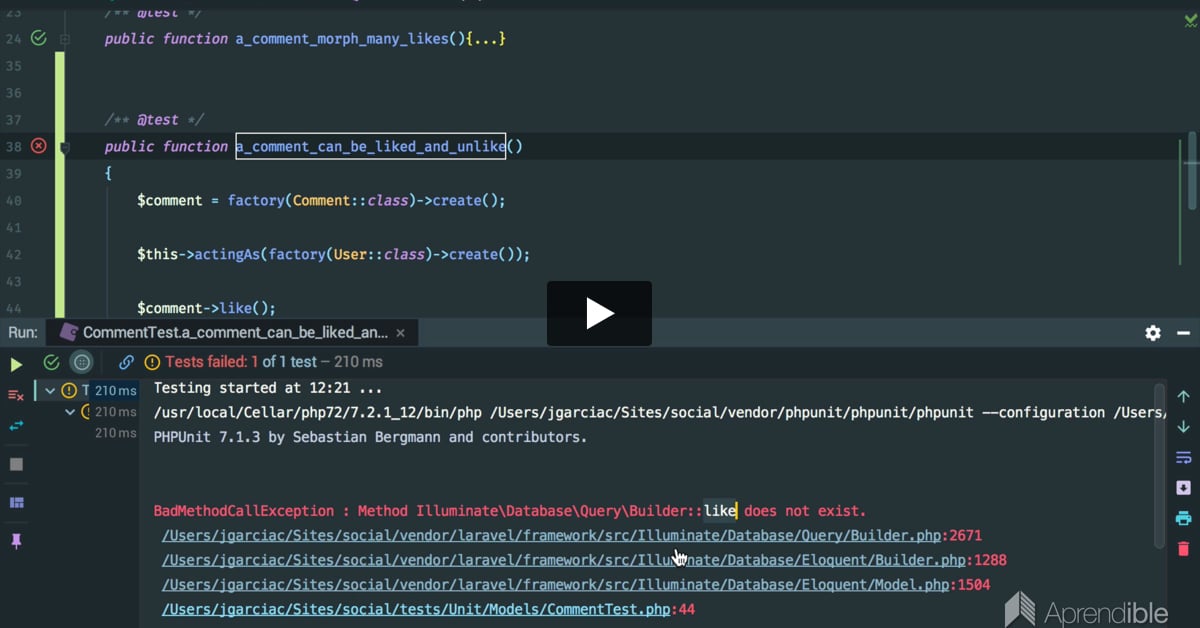Image resolution: width=1200 pixels, height=628 pixels.
Task: Click the Rerun failed tests red icon
Action: [x=16, y=395]
